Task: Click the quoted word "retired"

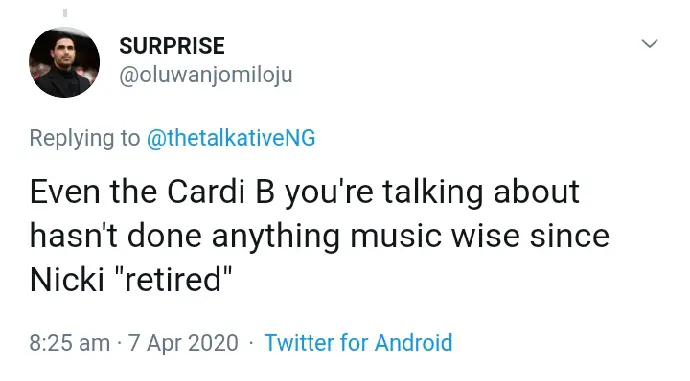Action: (x=173, y=280)
